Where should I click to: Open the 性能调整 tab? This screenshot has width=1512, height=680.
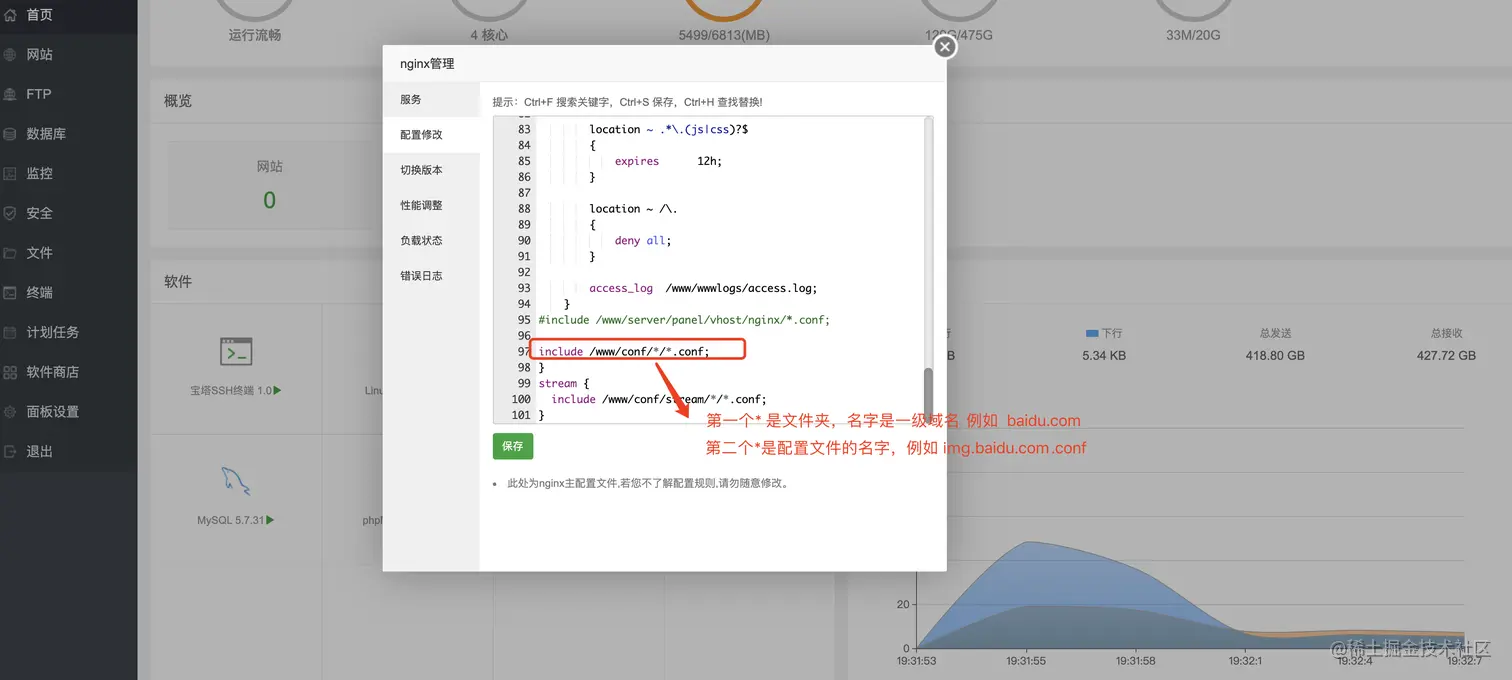[431, 205]
